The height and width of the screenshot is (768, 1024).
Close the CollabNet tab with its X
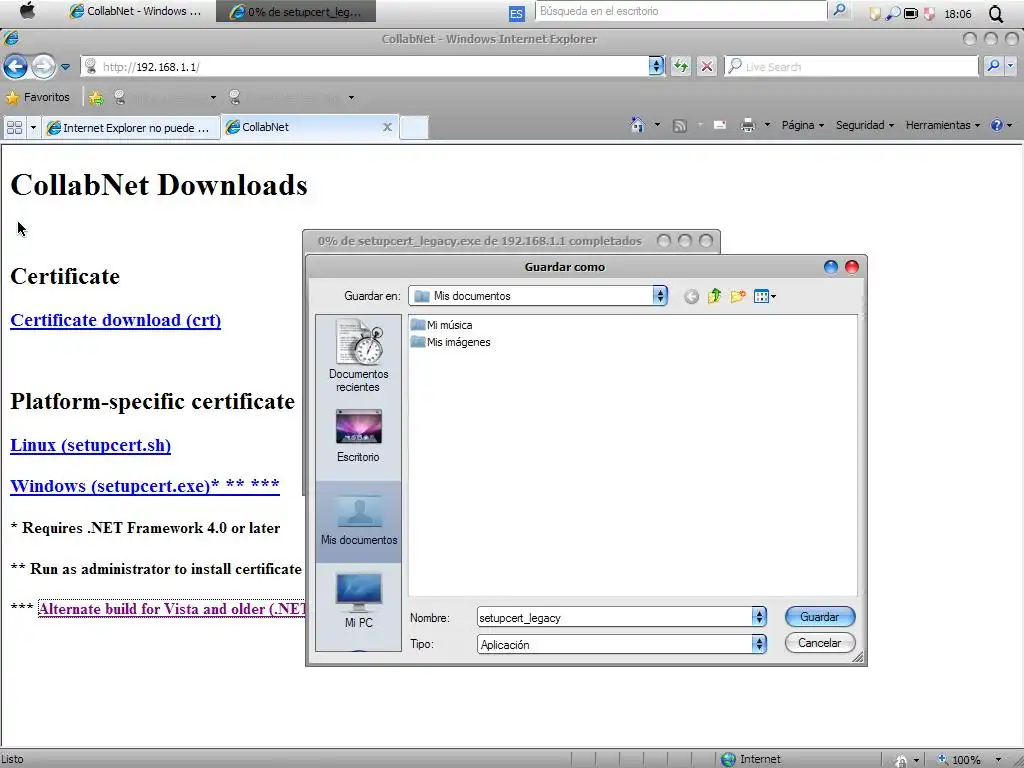[387, 127]
